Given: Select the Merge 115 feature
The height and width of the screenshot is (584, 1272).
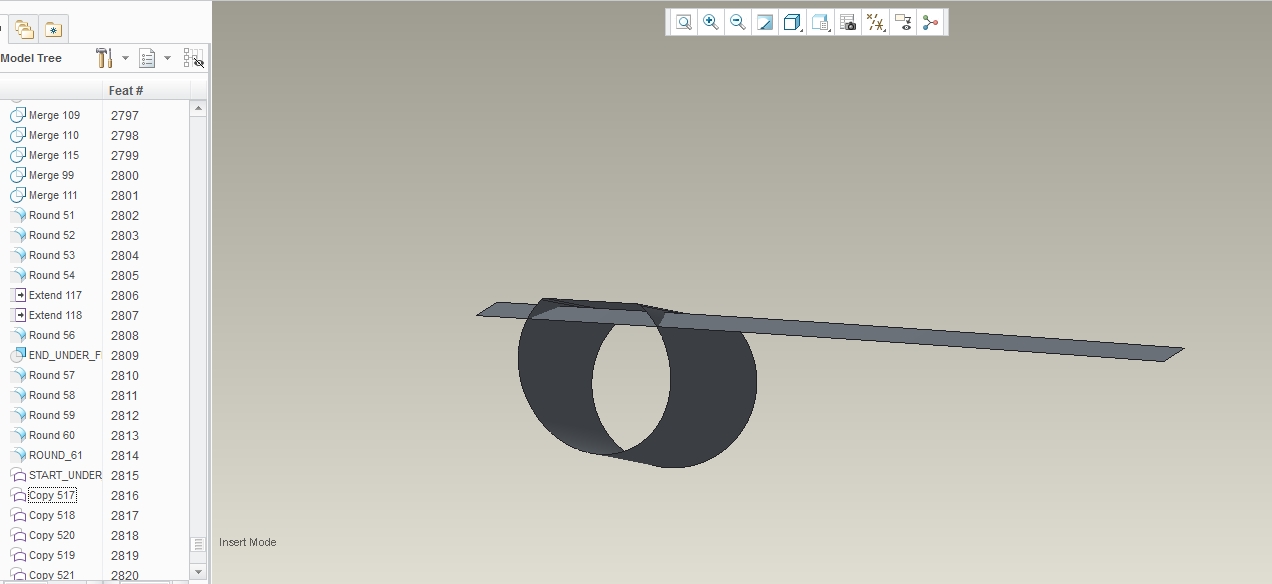Looking at the screenshot, I should coord(54,155).
